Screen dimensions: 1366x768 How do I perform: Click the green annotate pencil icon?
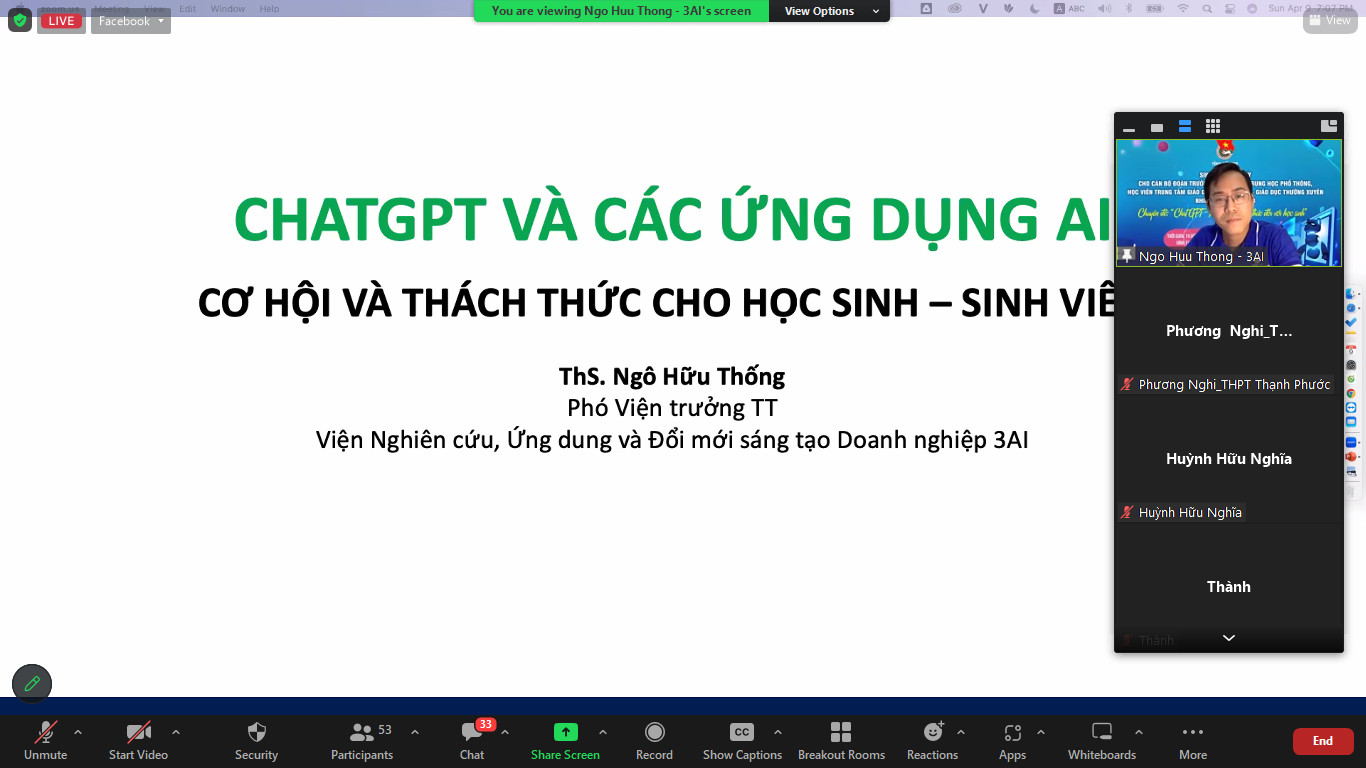tap(32, 684)
